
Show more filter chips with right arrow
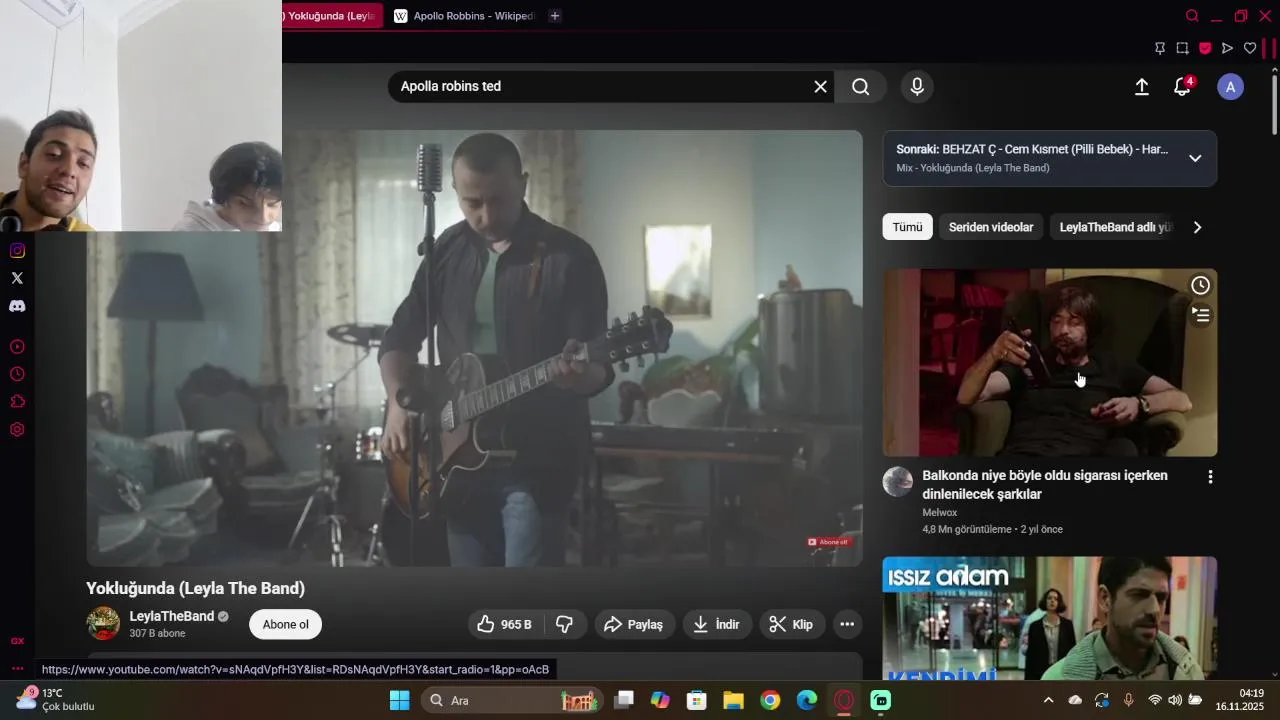coord(1197,227)
